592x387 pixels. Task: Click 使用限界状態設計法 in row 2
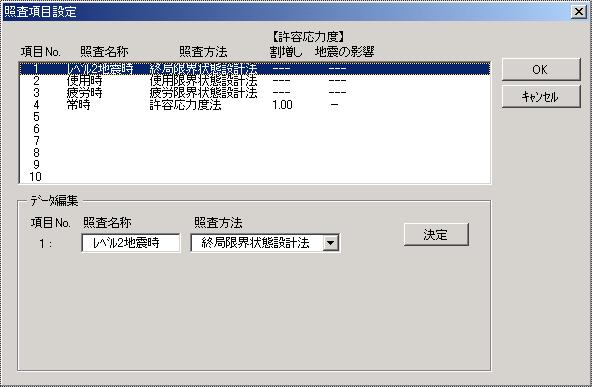pos(204,80)
